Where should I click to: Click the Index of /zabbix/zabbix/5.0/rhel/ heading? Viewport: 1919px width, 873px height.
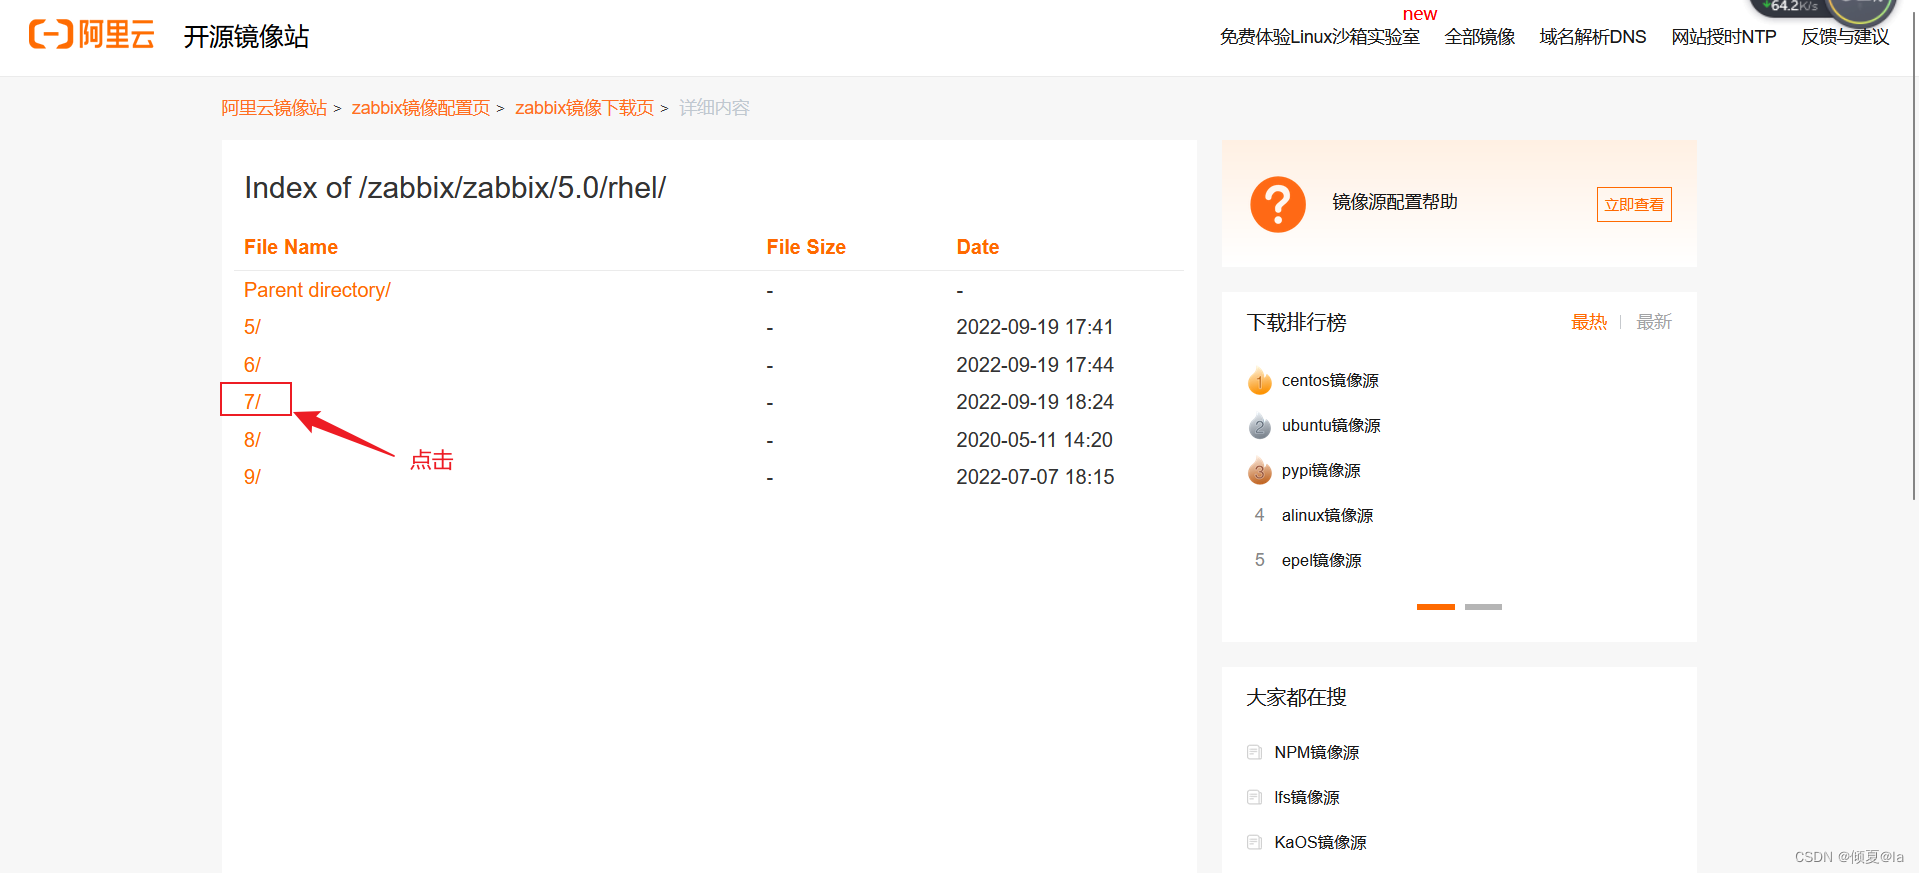click(x=455, y=188)
